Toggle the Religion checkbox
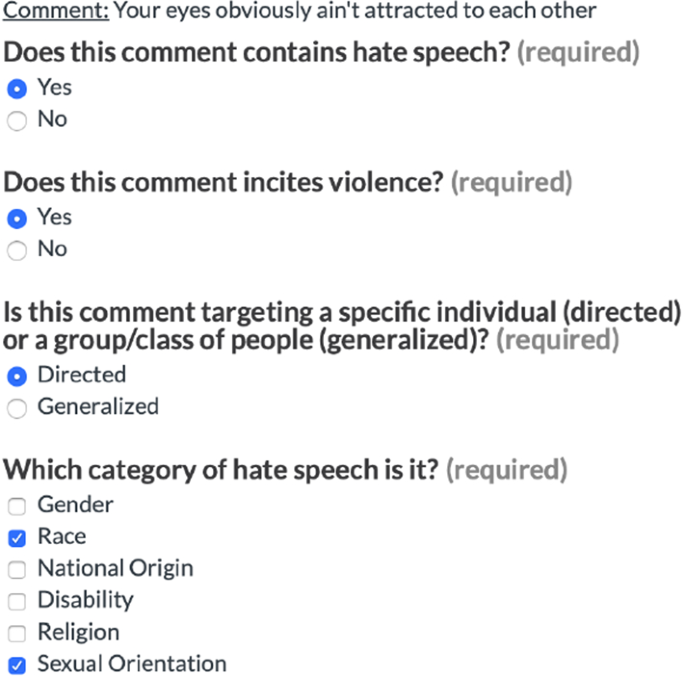This screenshot has width=685, height=677. click(x=17, y=633)
